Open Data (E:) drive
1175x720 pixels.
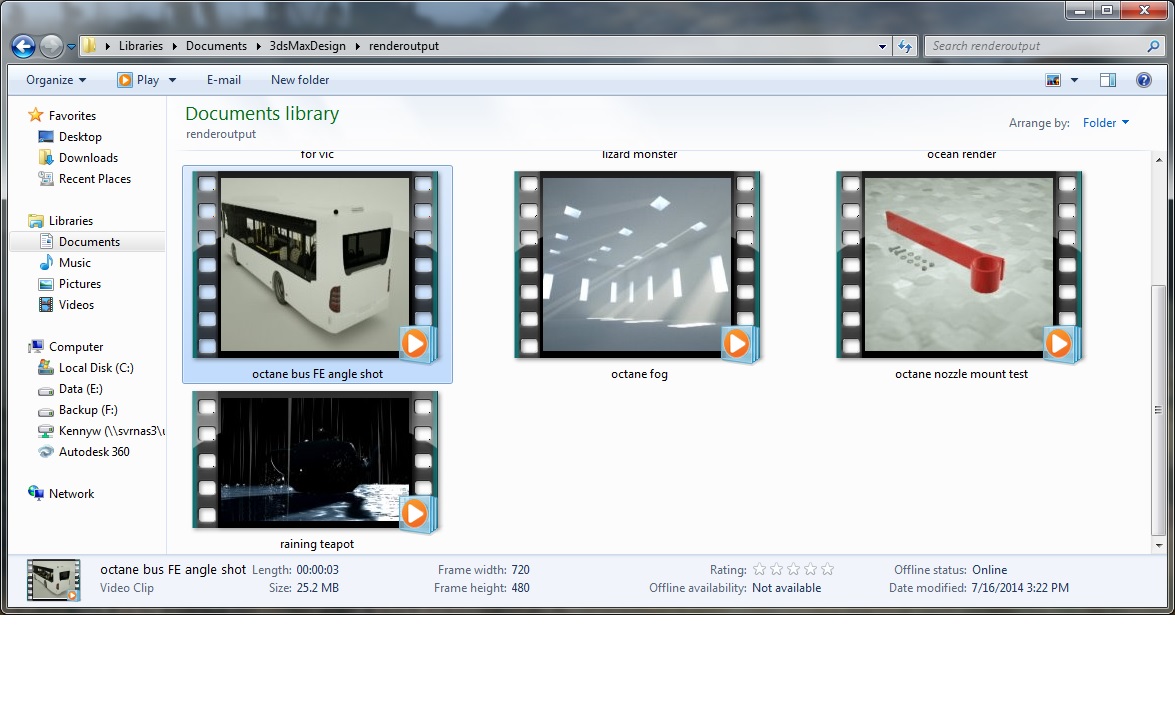[x=80, y=388]
